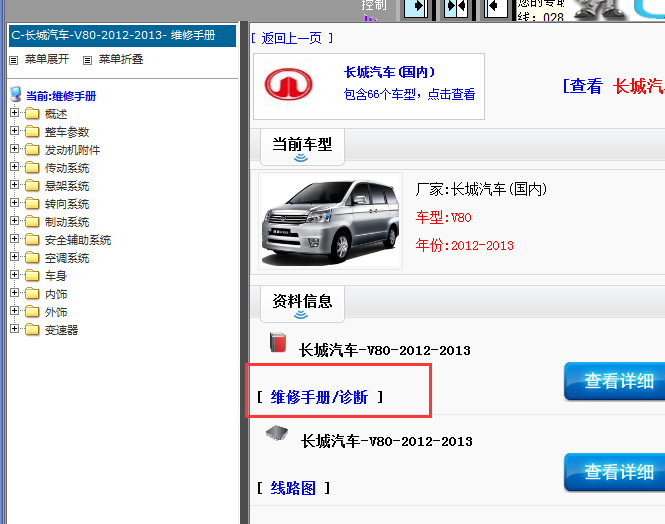Click the 安全辅助系统 folder icon

[x=32, y=240]
